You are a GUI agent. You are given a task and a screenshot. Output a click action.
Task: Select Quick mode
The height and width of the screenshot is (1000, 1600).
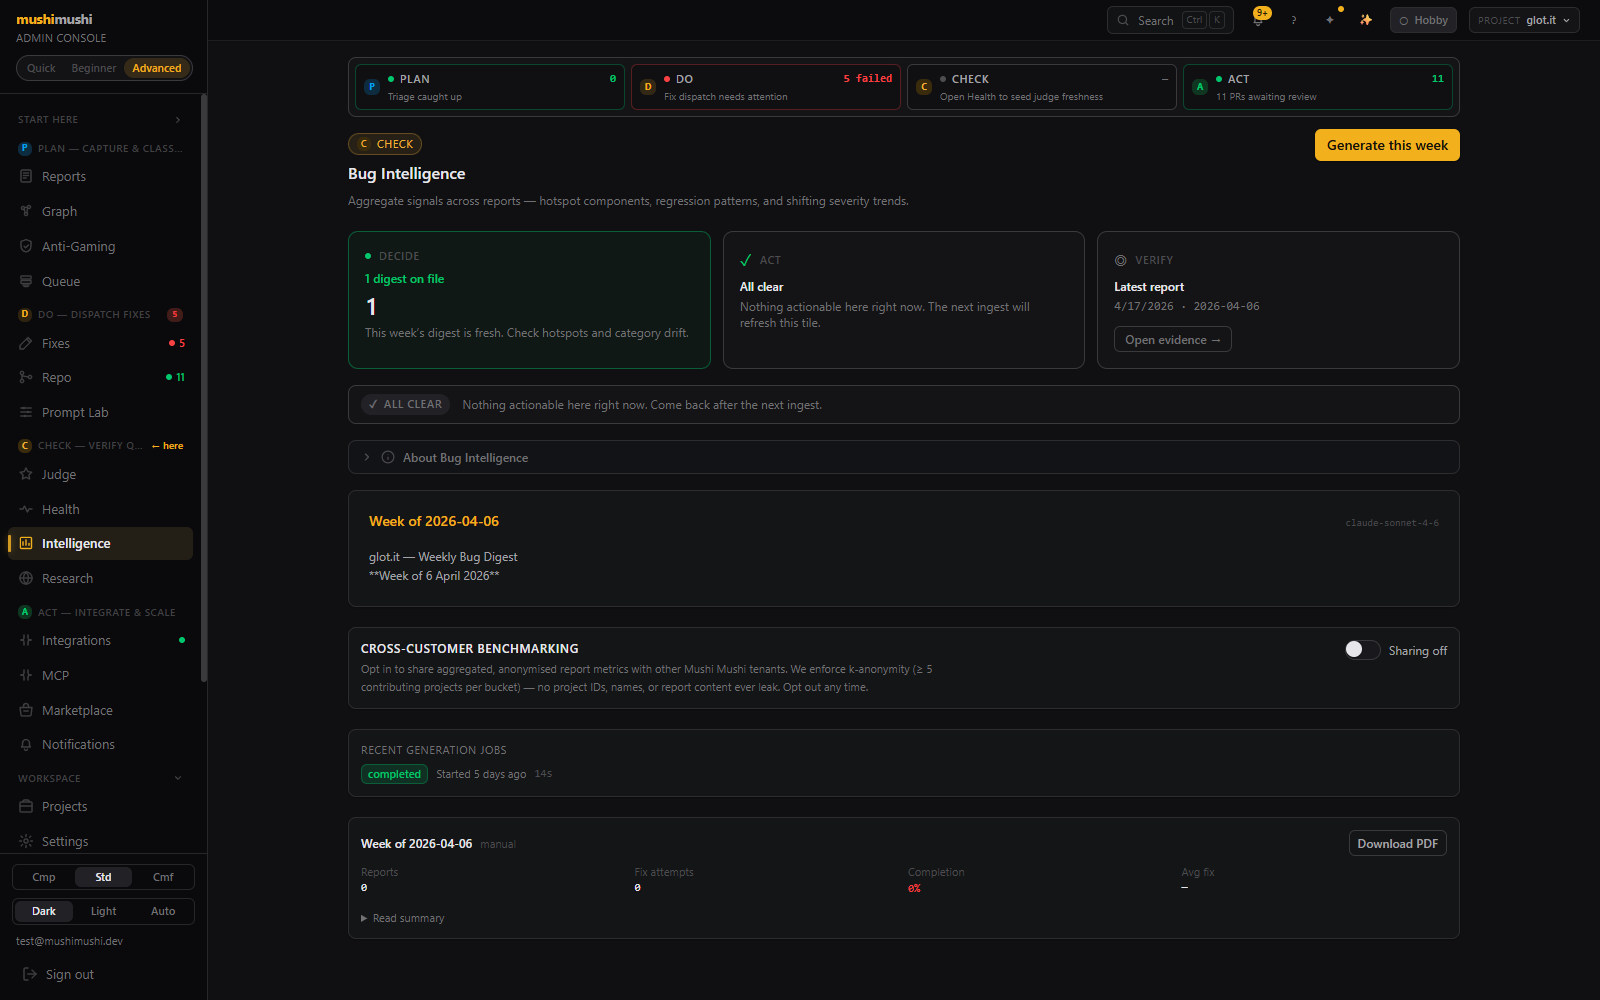coord(41,68)
